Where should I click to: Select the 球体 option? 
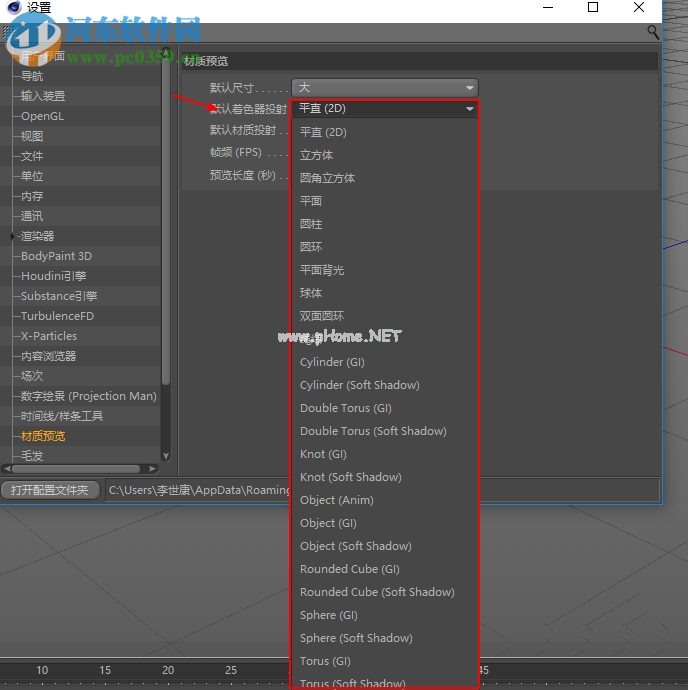tap(311, 293)
